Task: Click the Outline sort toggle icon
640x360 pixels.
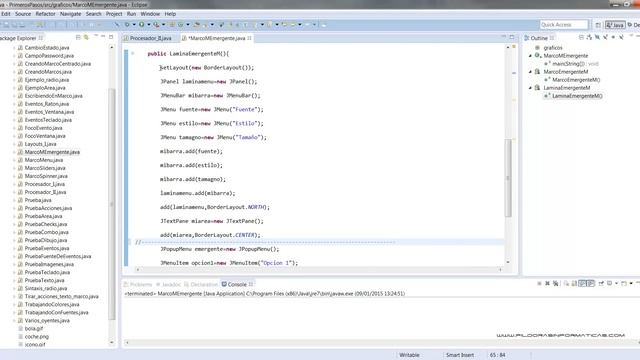Action: 589,38
